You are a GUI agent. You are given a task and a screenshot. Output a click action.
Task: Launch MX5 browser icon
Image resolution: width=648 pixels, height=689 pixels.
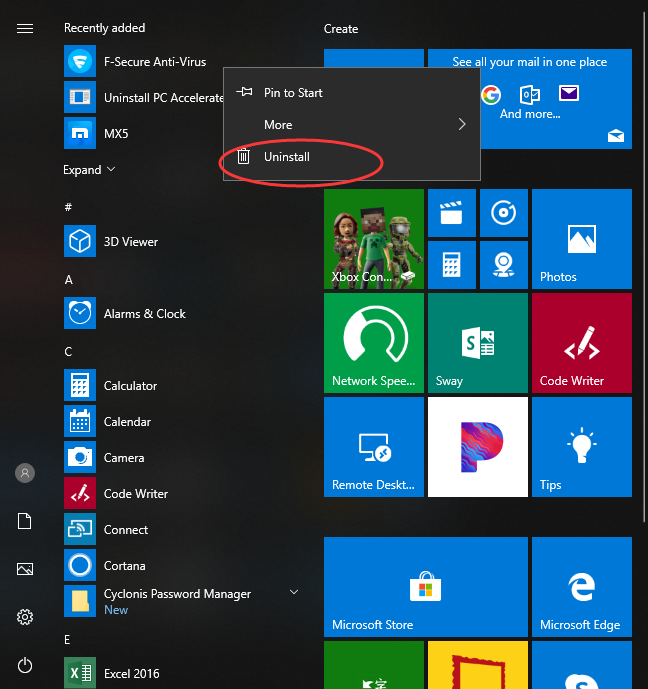pyautogui.click(x=80, y=133)
